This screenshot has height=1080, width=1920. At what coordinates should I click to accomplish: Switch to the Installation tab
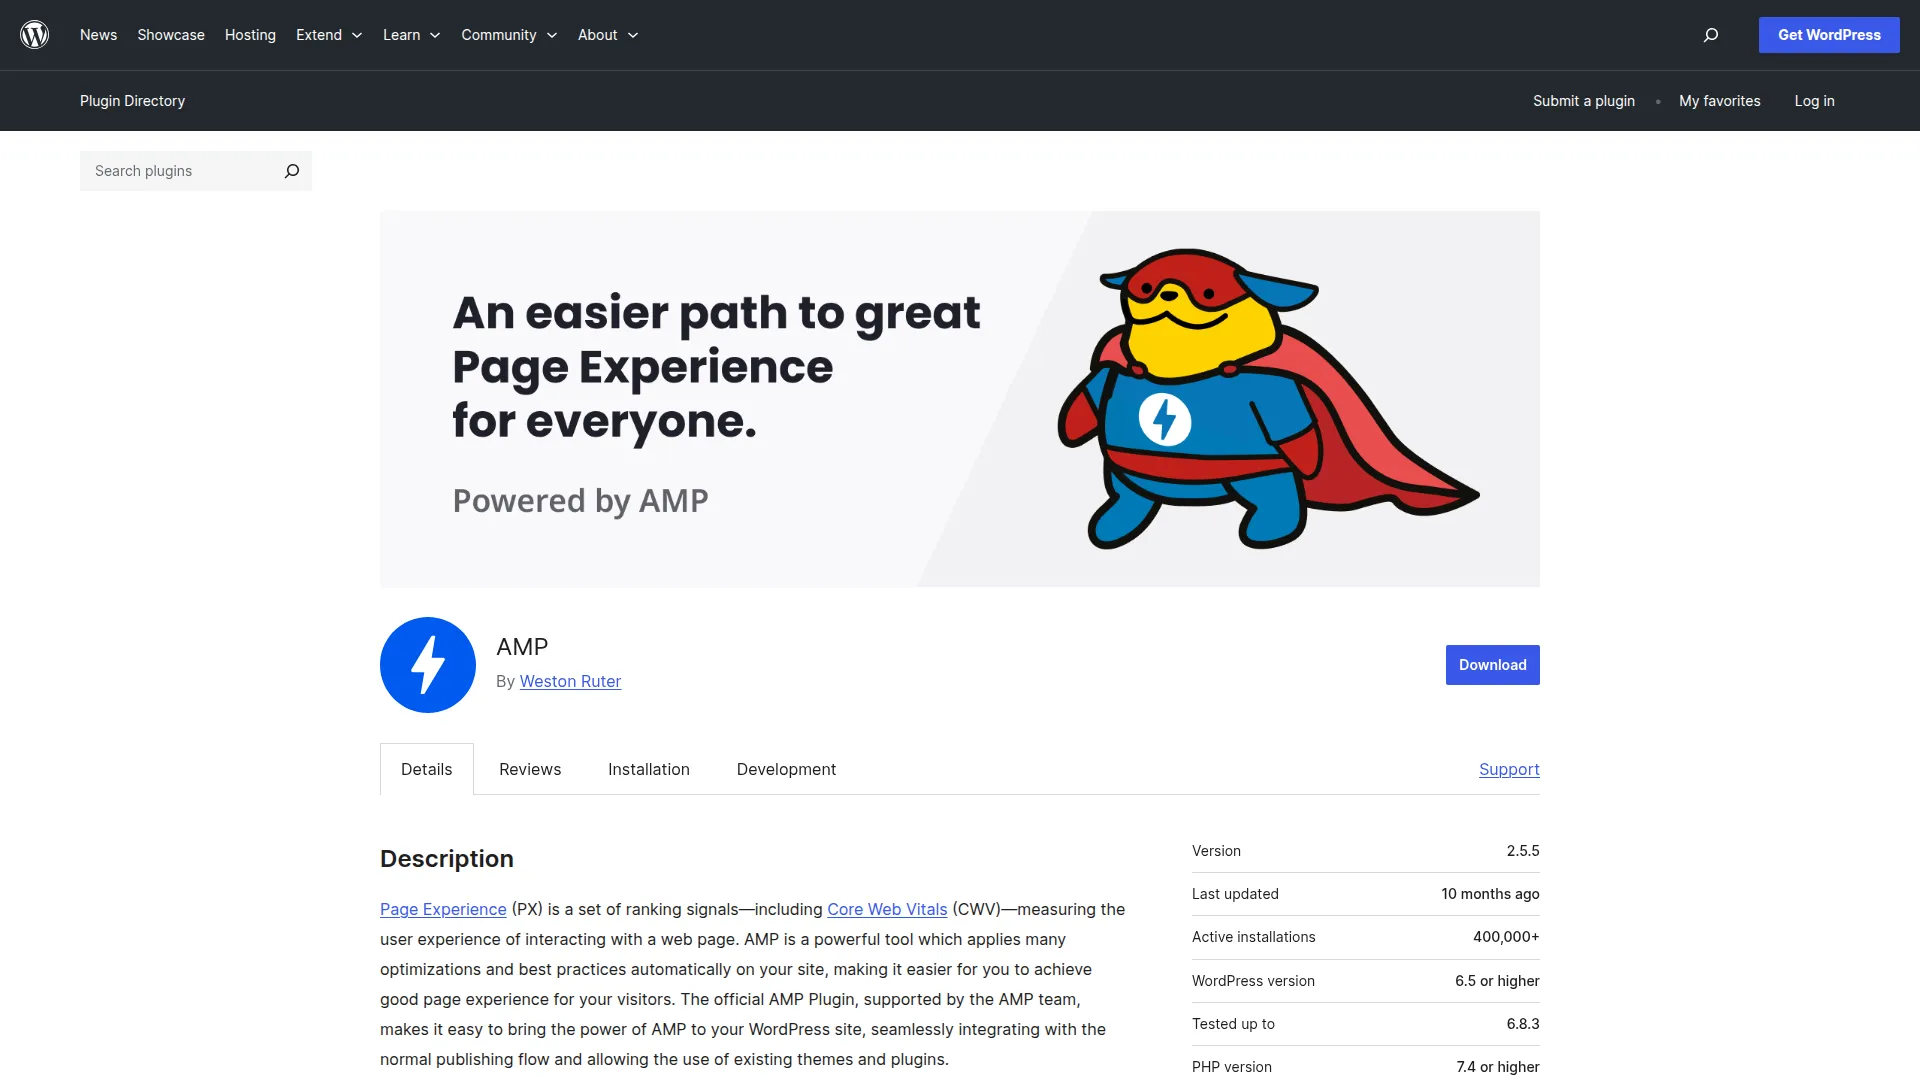(649, 769)
